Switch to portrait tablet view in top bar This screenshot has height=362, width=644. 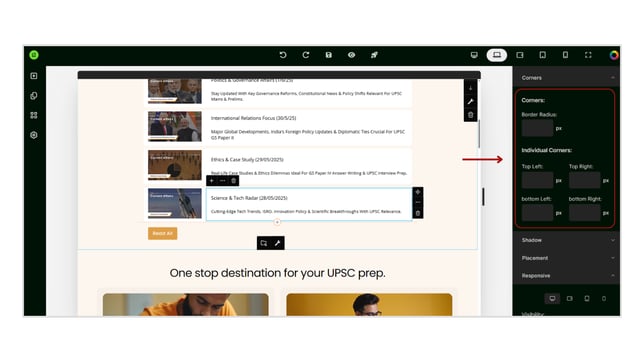point(543,55)
